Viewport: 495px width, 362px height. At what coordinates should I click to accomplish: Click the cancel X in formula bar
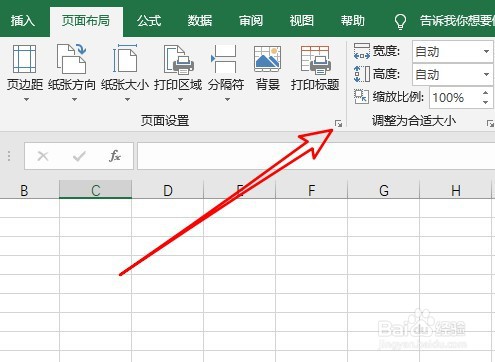click(x=43, y=156)
